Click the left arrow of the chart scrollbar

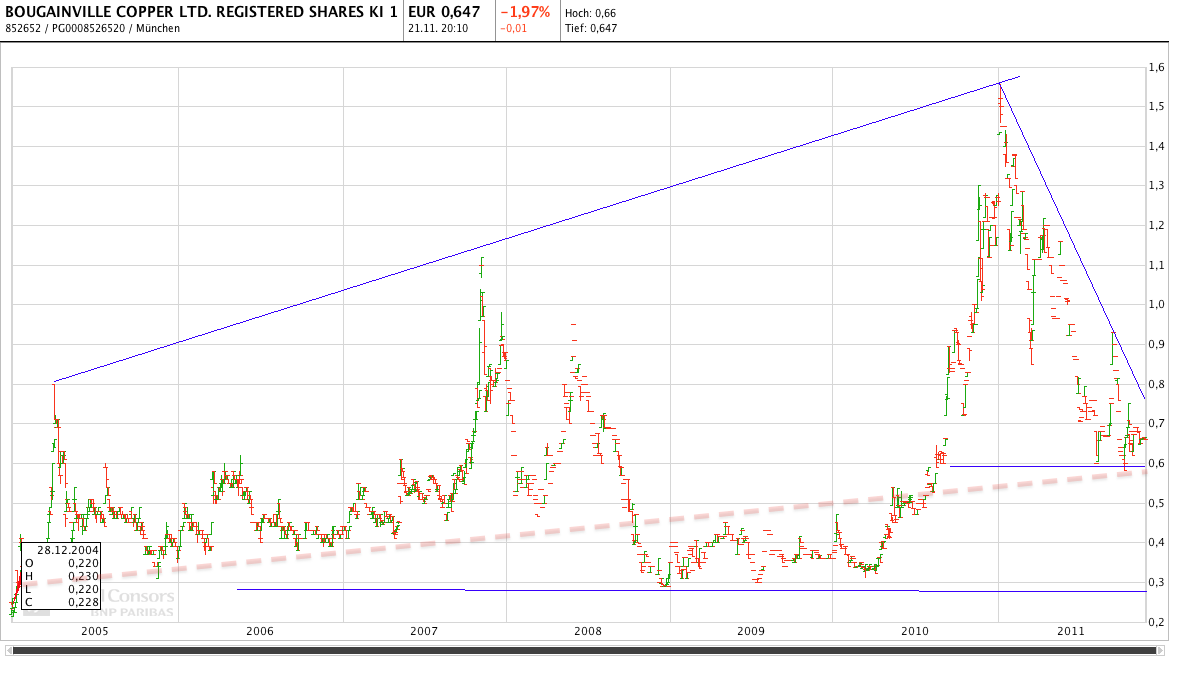click(8, 651)
